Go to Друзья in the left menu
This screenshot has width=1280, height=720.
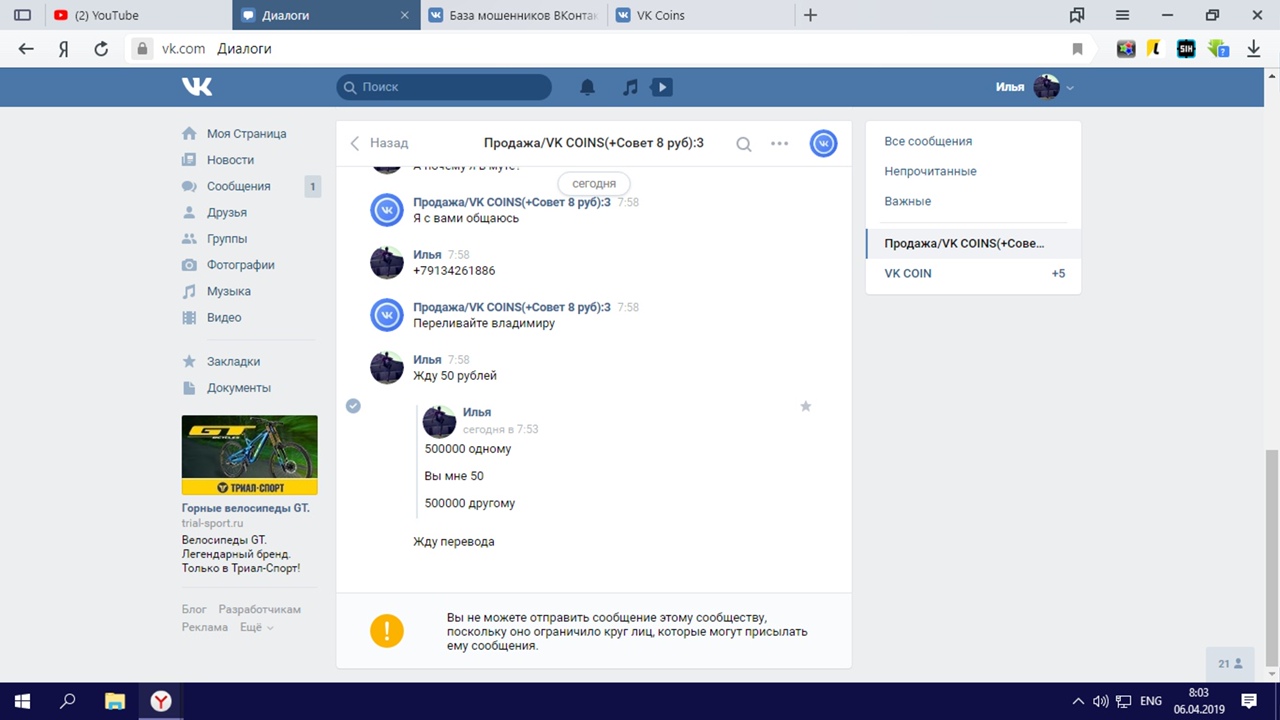click(226, 212)
